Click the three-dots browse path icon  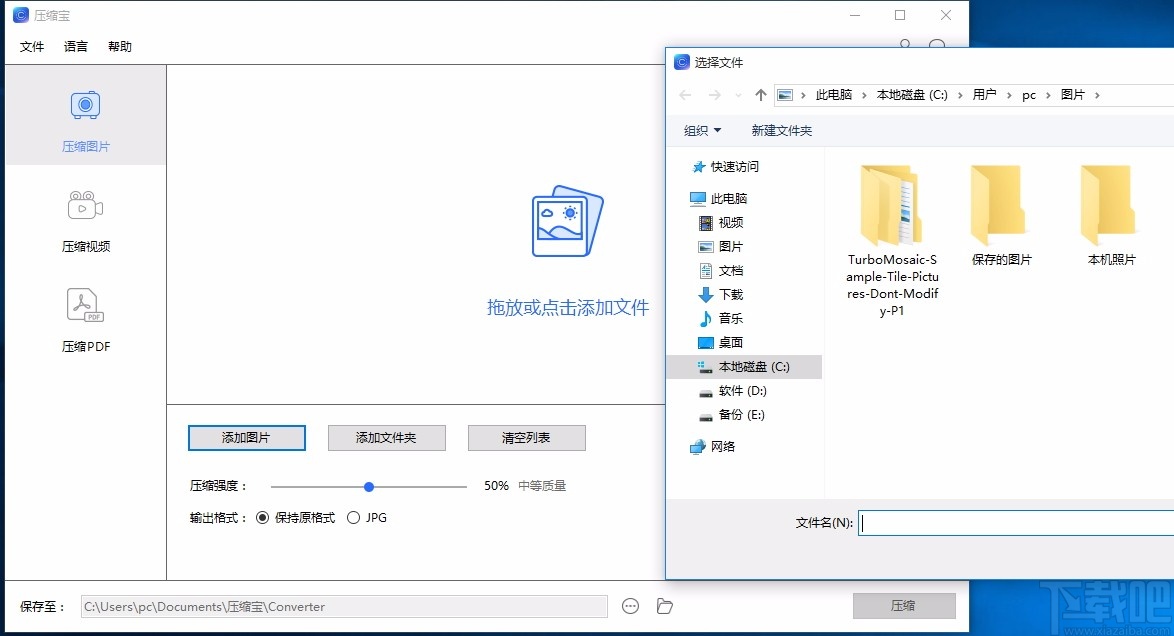(x=630, y=606)
